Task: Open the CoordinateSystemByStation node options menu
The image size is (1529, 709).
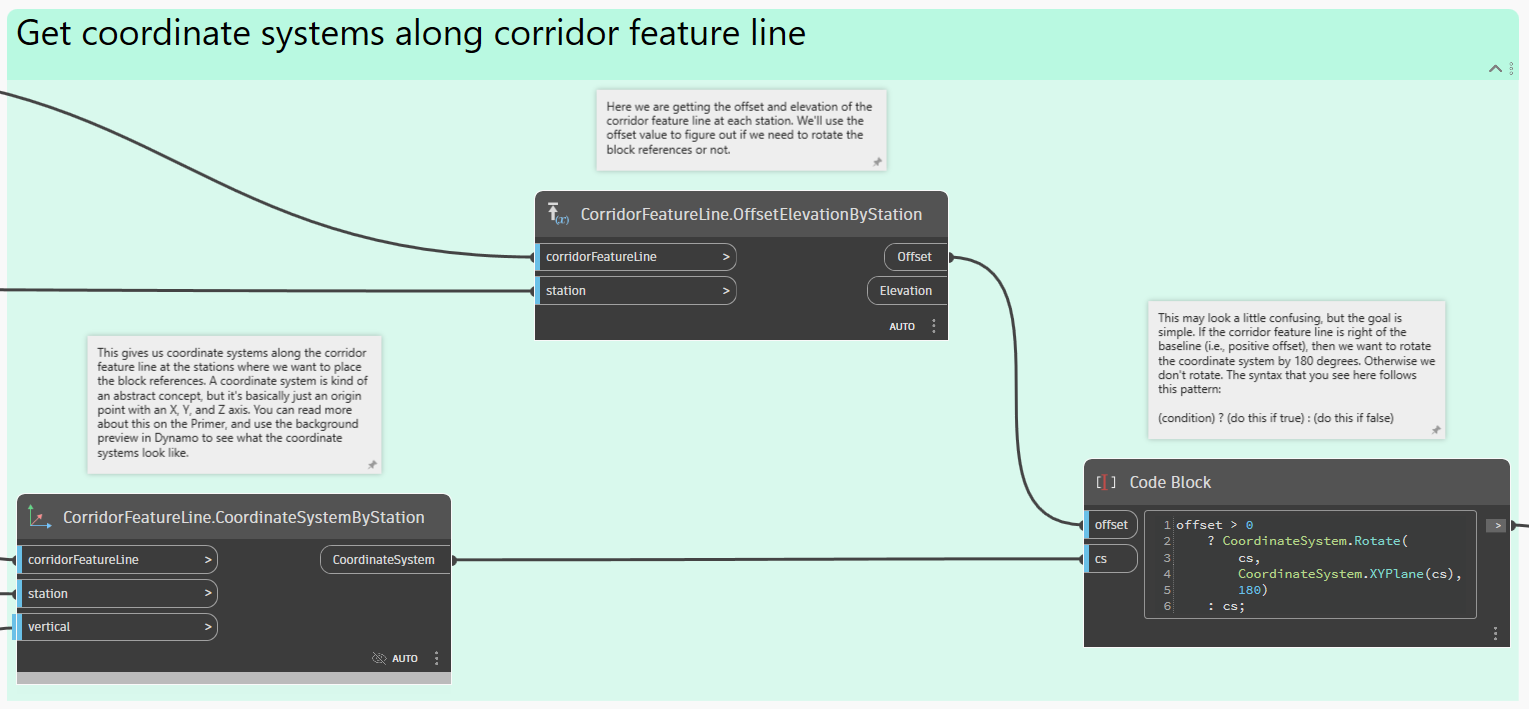Action: 437,658
